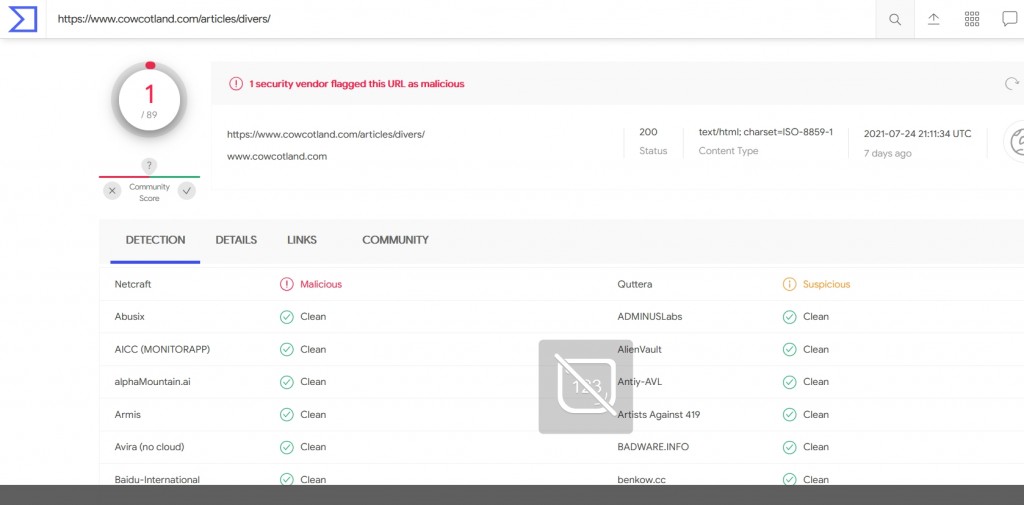Click alphaMountain.ai clean check icon
Viewport: 1024px width, 505px height.
[287, 382]
